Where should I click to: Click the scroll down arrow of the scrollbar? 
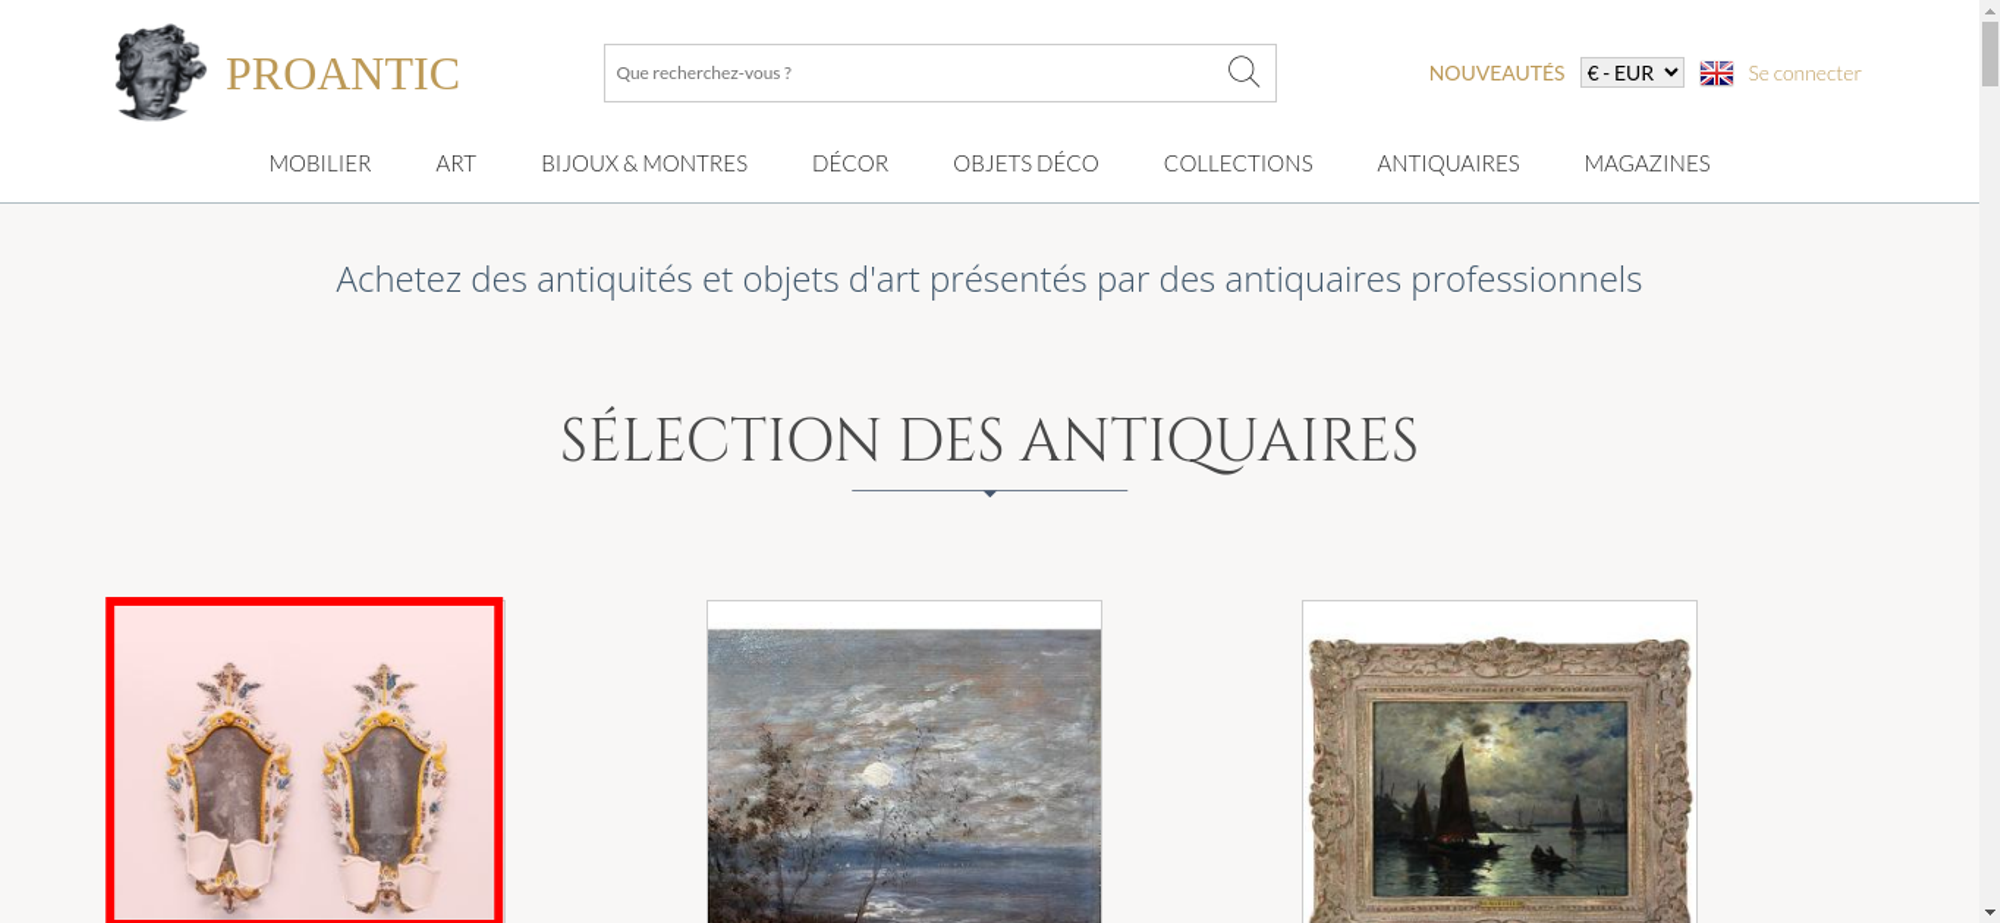1989,912
